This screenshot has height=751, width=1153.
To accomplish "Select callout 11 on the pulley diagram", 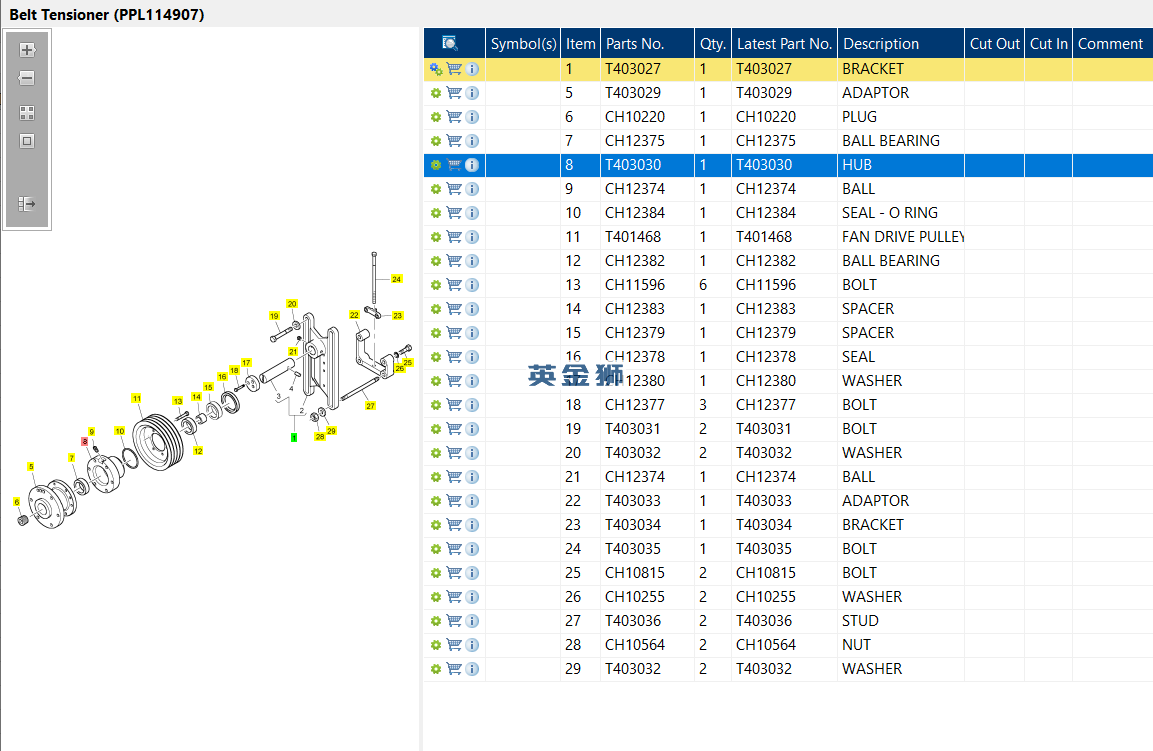I will coord(137,398).
